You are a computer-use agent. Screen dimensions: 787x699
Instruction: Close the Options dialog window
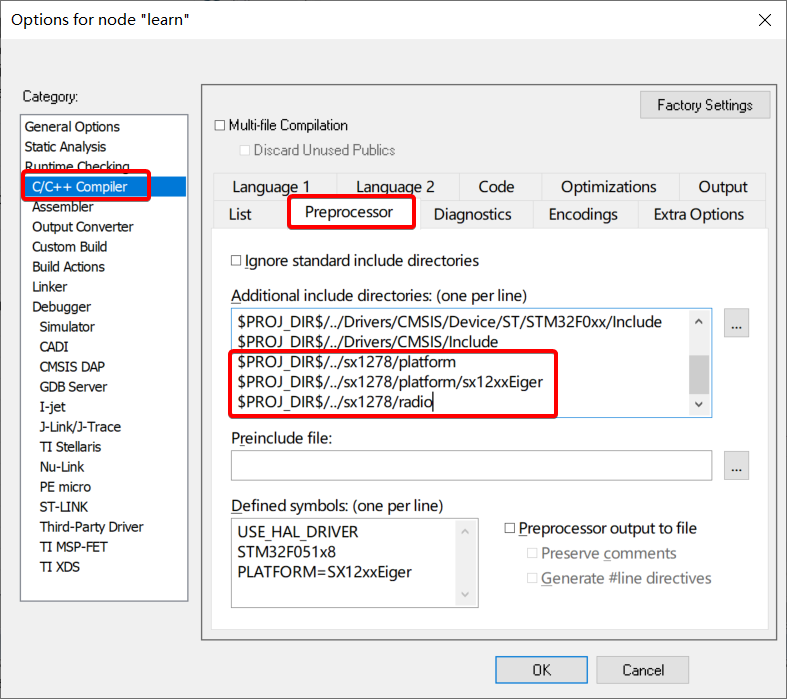tap(764, 20)
